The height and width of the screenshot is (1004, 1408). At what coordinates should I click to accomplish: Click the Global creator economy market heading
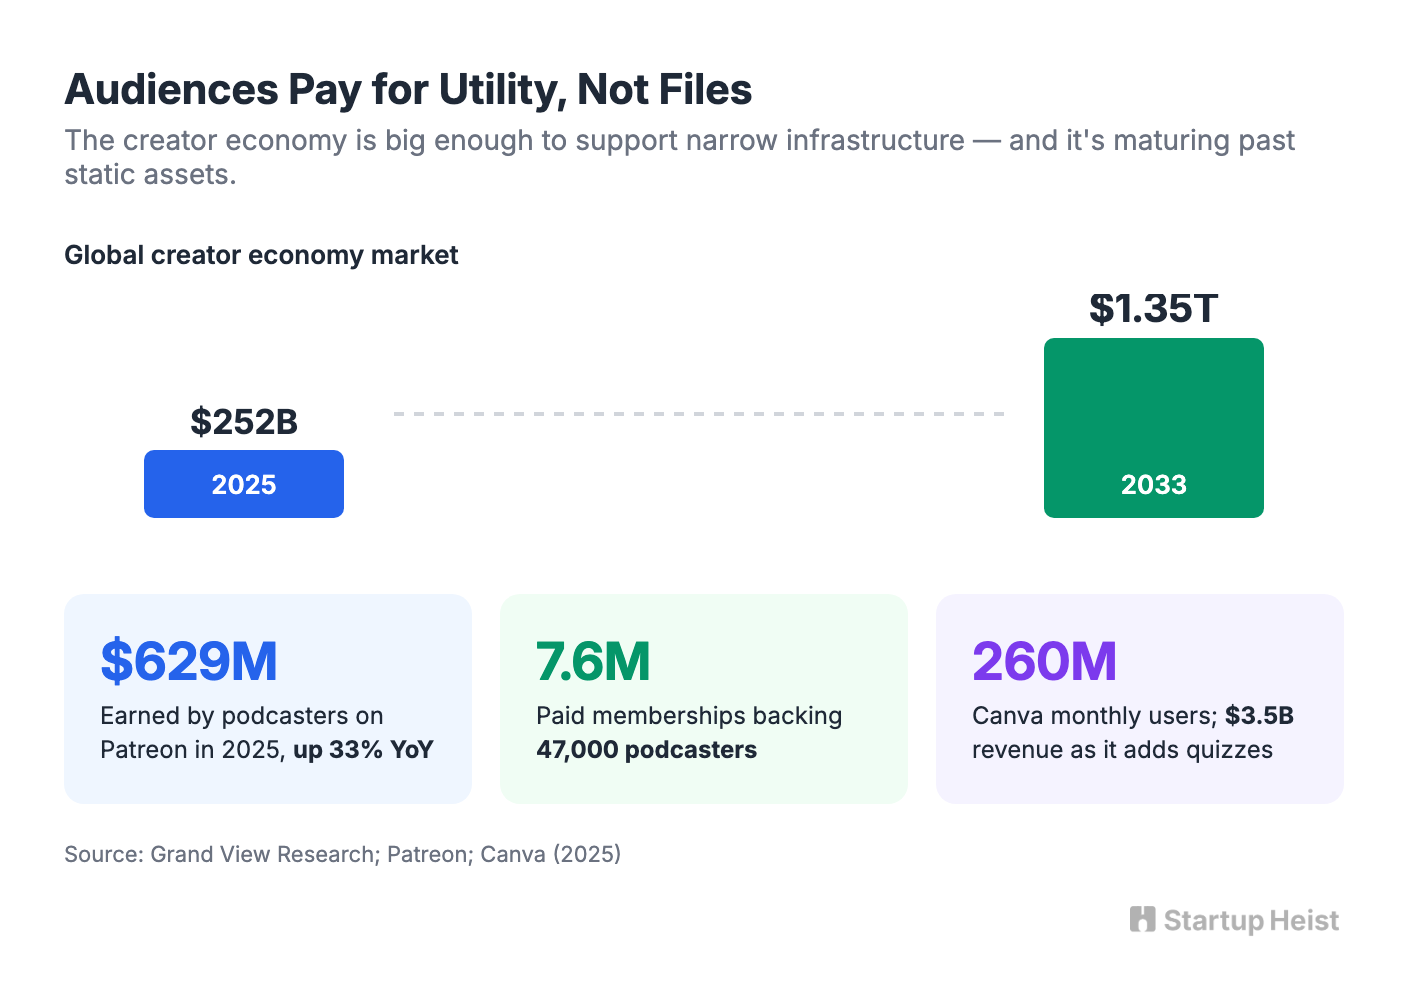pyautogui.click(x=261, y=255)
